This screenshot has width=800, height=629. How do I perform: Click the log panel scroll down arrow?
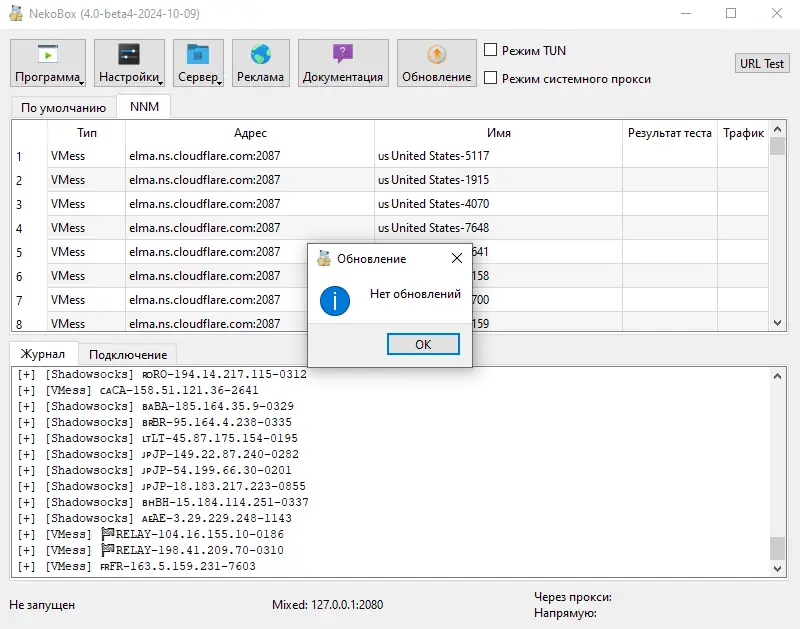[777, 568]
